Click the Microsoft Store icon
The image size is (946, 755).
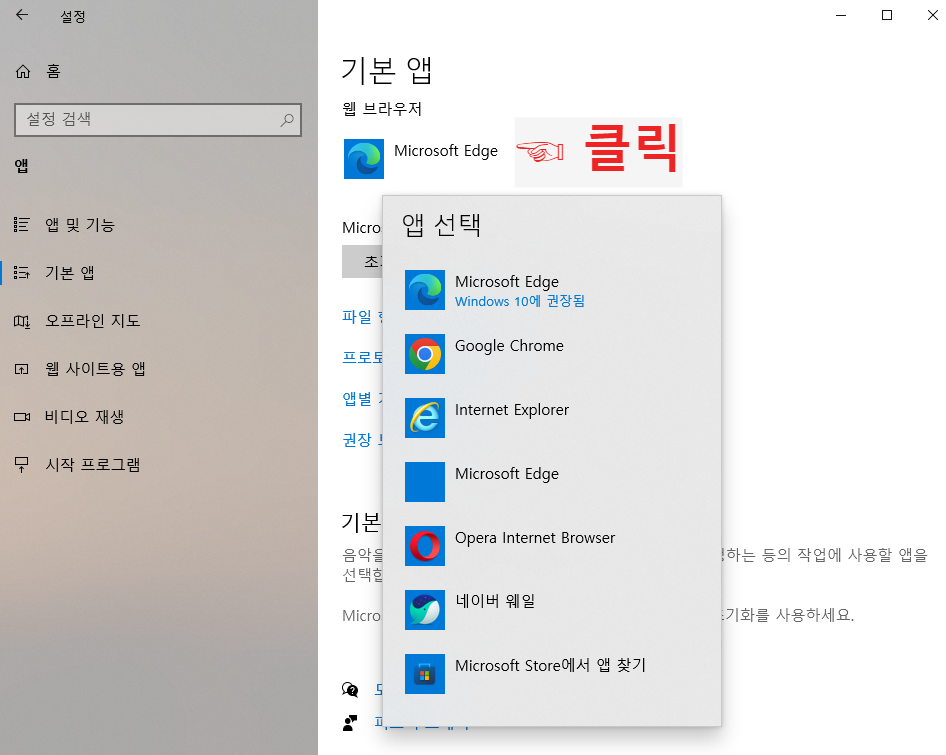pyautogui.click(x=425, y=674)
